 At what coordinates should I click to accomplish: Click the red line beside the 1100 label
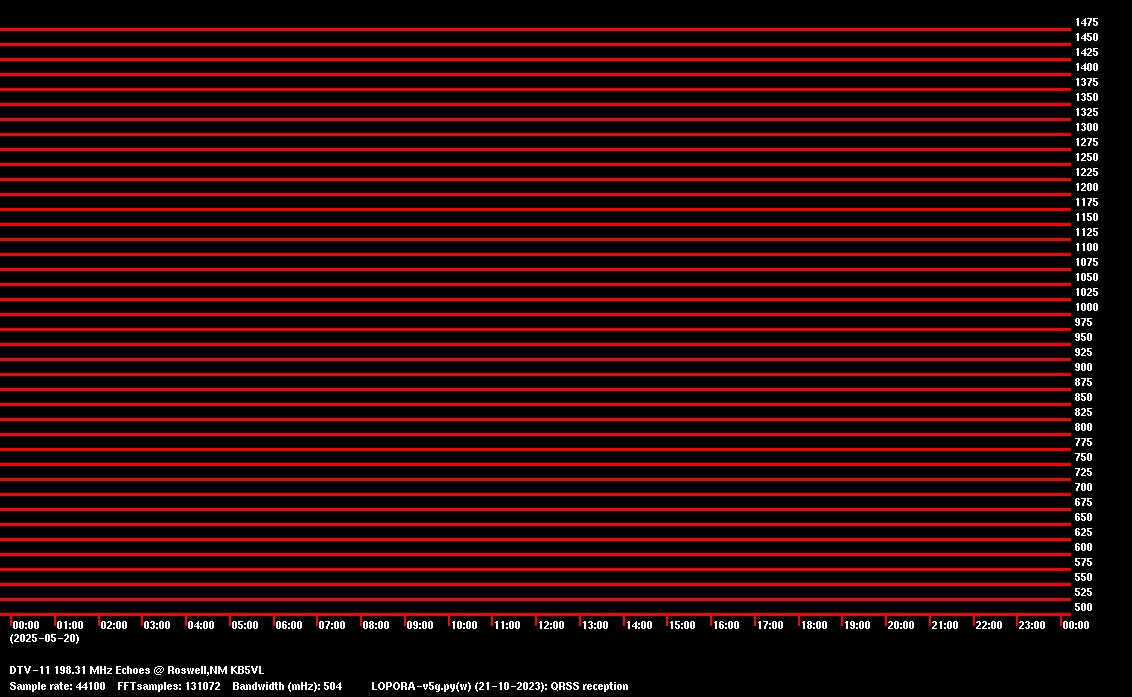click(x=535, y=240)
